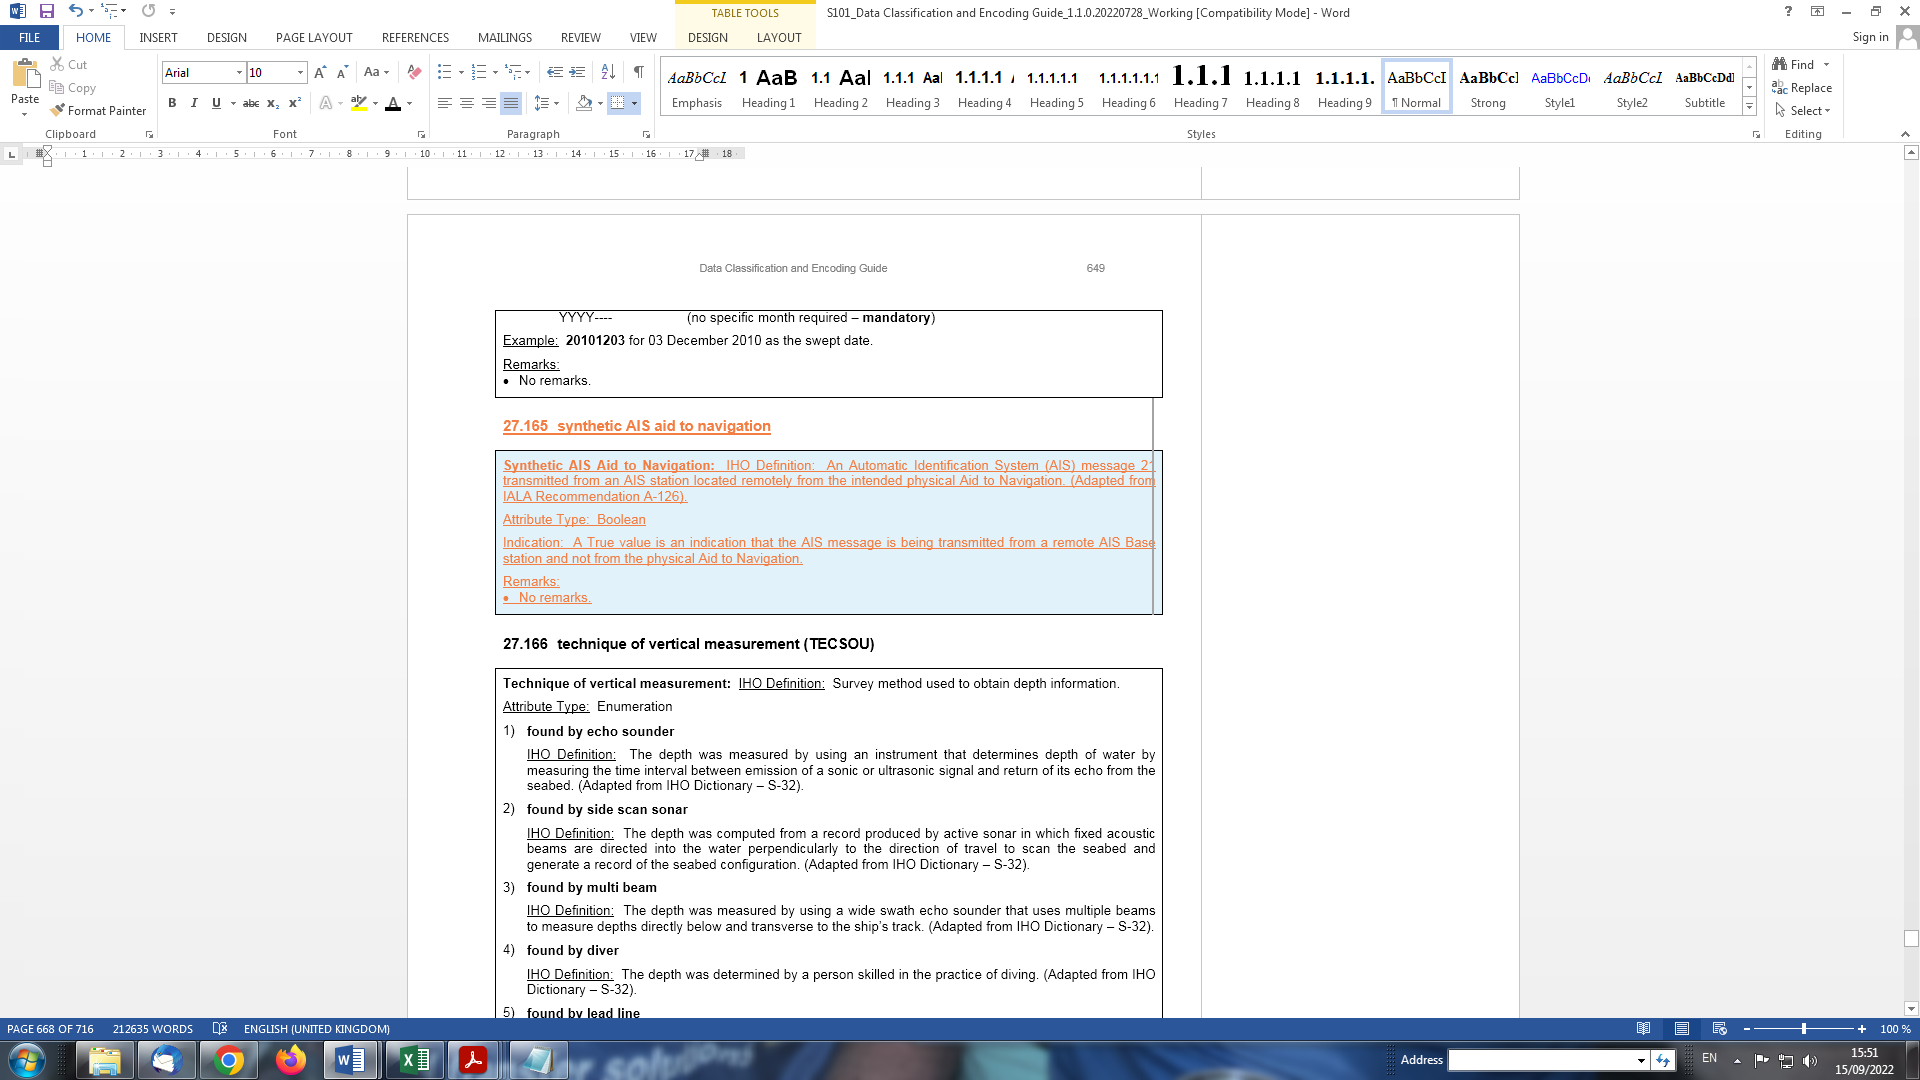This screenshot has width=1920, height=1080.
Task: Switch to the PAGE LAYOUT tab
Action: tap(314, 38)
